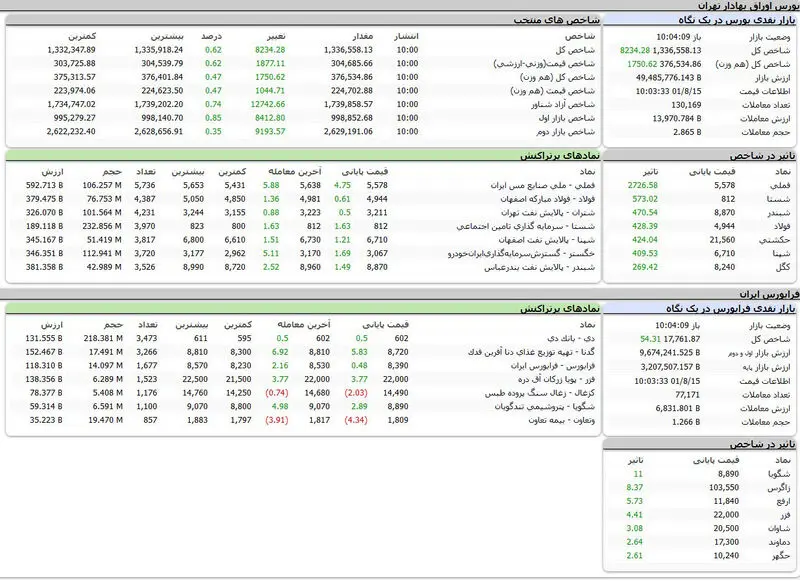The image size is (800, 581).
Task: Click 'فزر' in Farabourse index impact list
Action: click(x=785, y=515)
